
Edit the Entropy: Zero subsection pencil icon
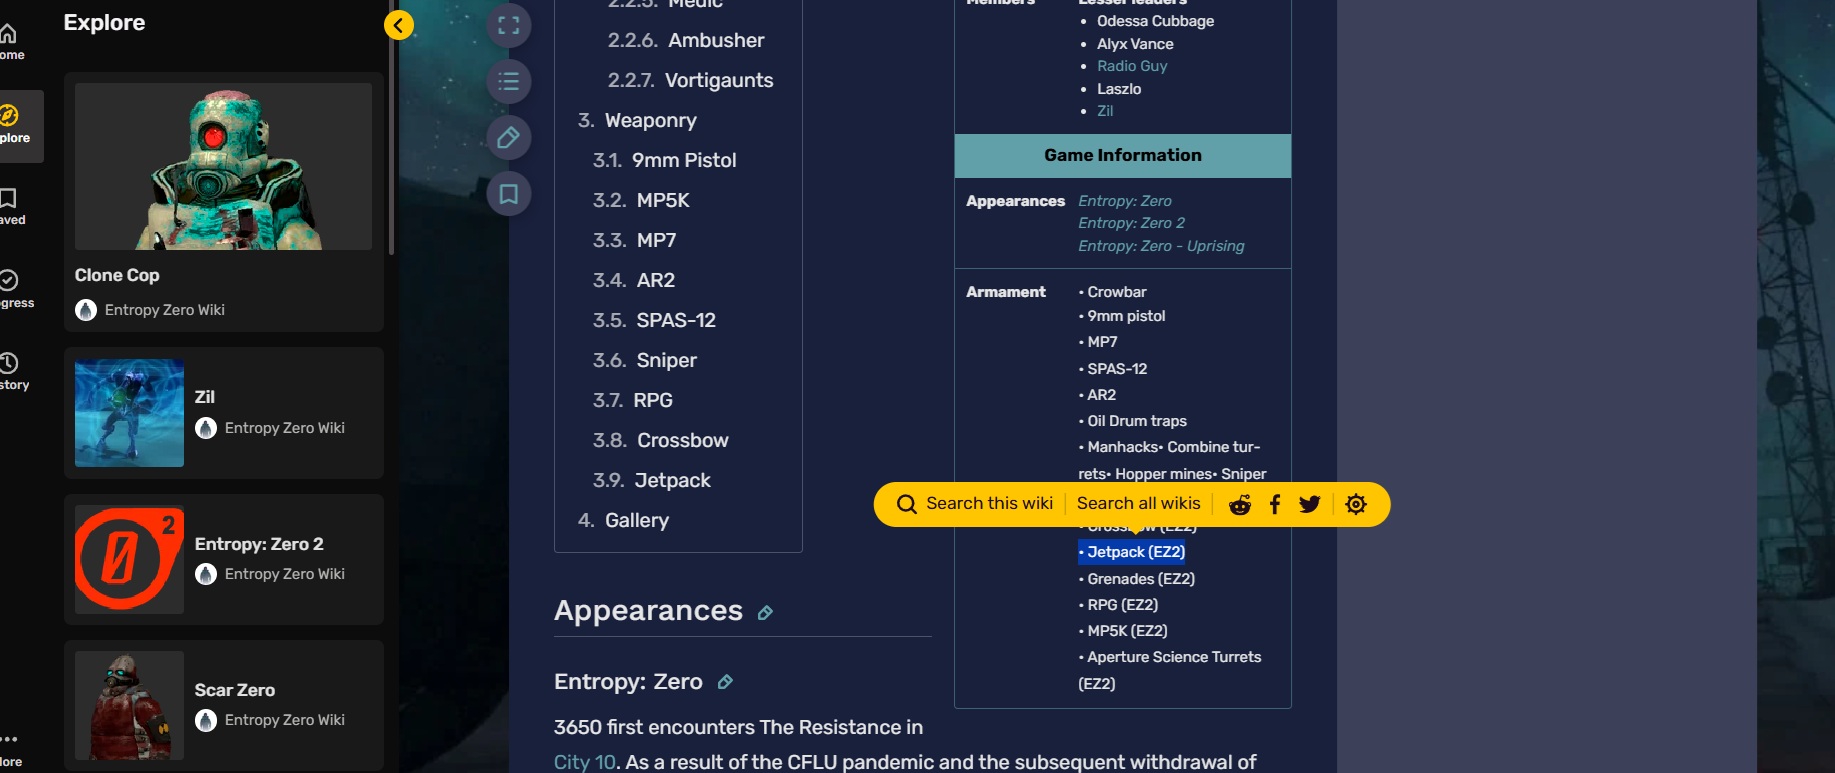[x=726, y=682]
